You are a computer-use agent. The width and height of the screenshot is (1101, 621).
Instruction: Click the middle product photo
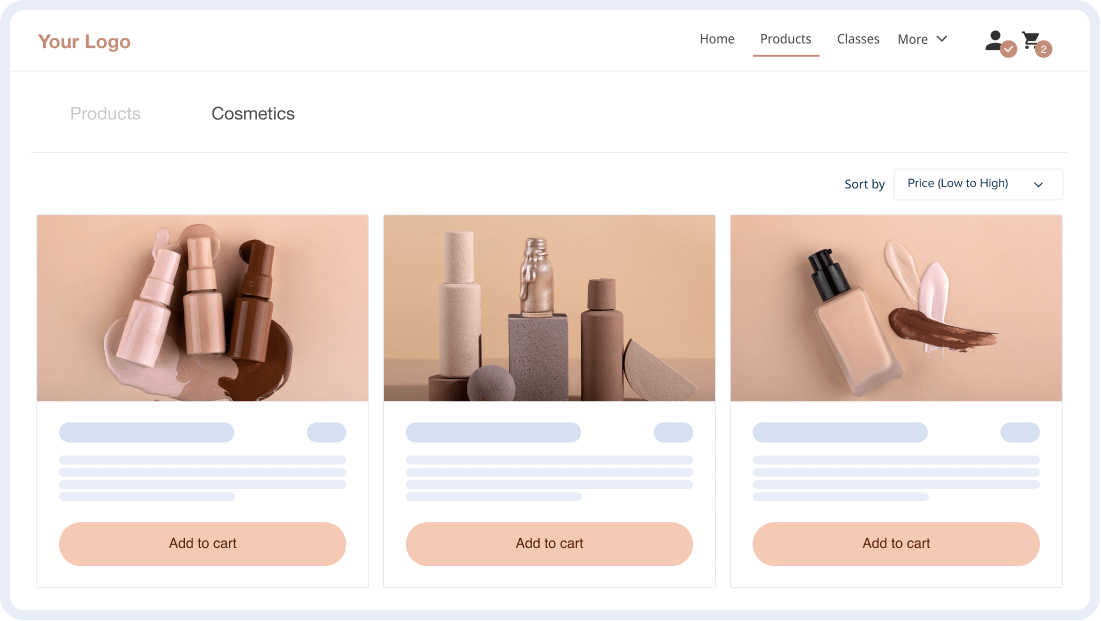point(549,307)
